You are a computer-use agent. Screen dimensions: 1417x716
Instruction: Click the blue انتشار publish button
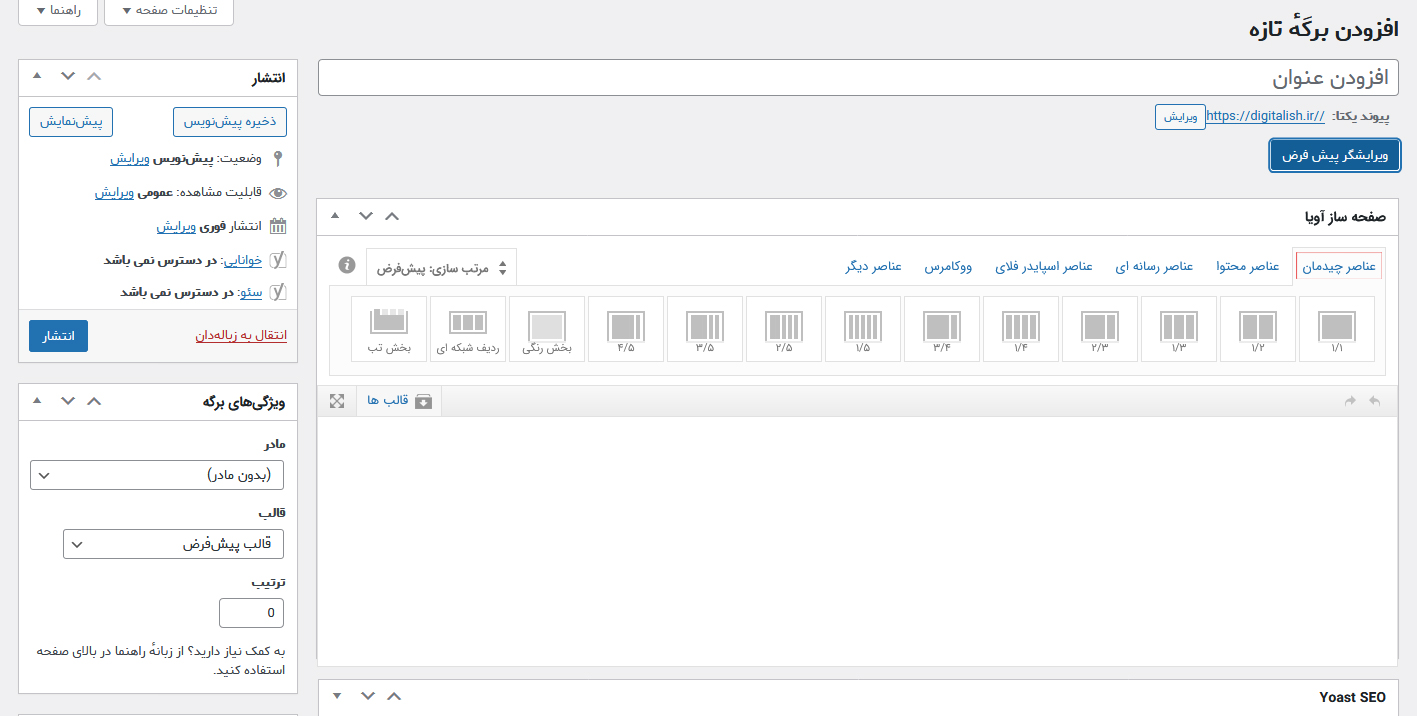point(58,336)
